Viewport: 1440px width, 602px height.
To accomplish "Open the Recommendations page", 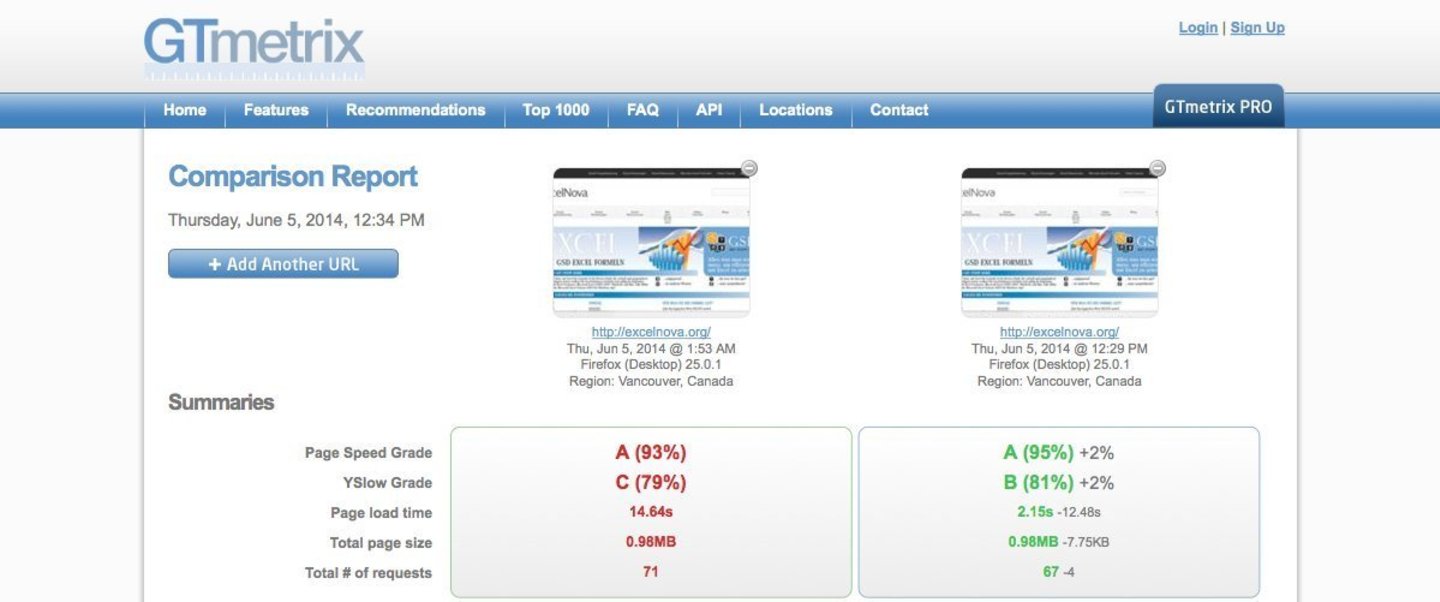I will (x=416, y=110).
